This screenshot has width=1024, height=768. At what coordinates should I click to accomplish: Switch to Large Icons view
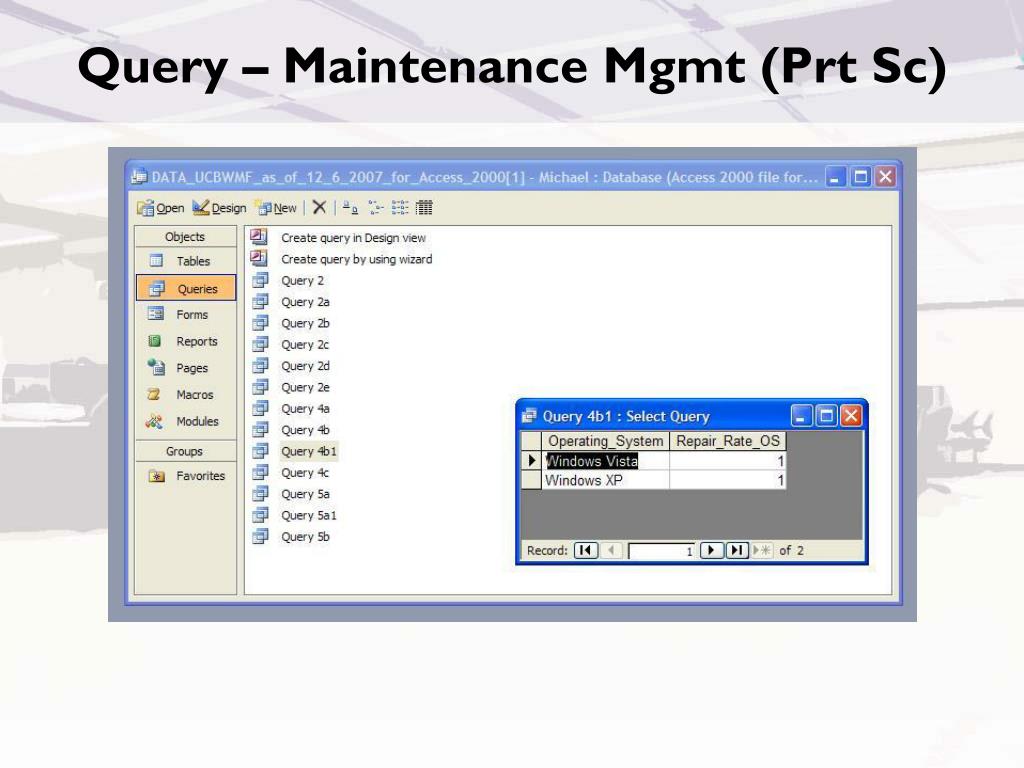click(x=350, y=208)
